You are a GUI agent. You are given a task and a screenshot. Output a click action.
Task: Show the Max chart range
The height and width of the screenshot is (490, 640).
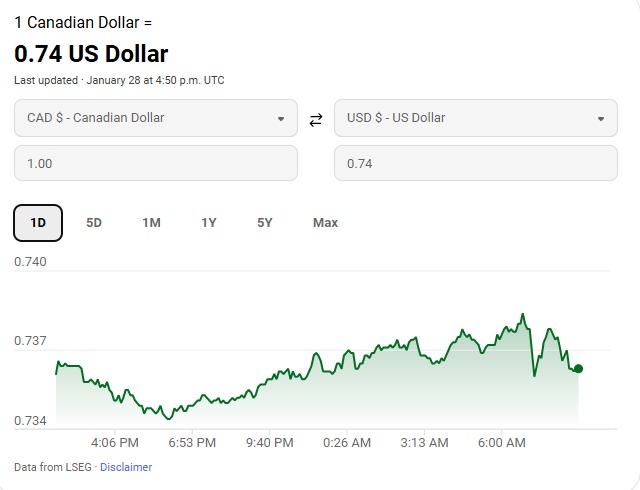(x=325, y=223)
